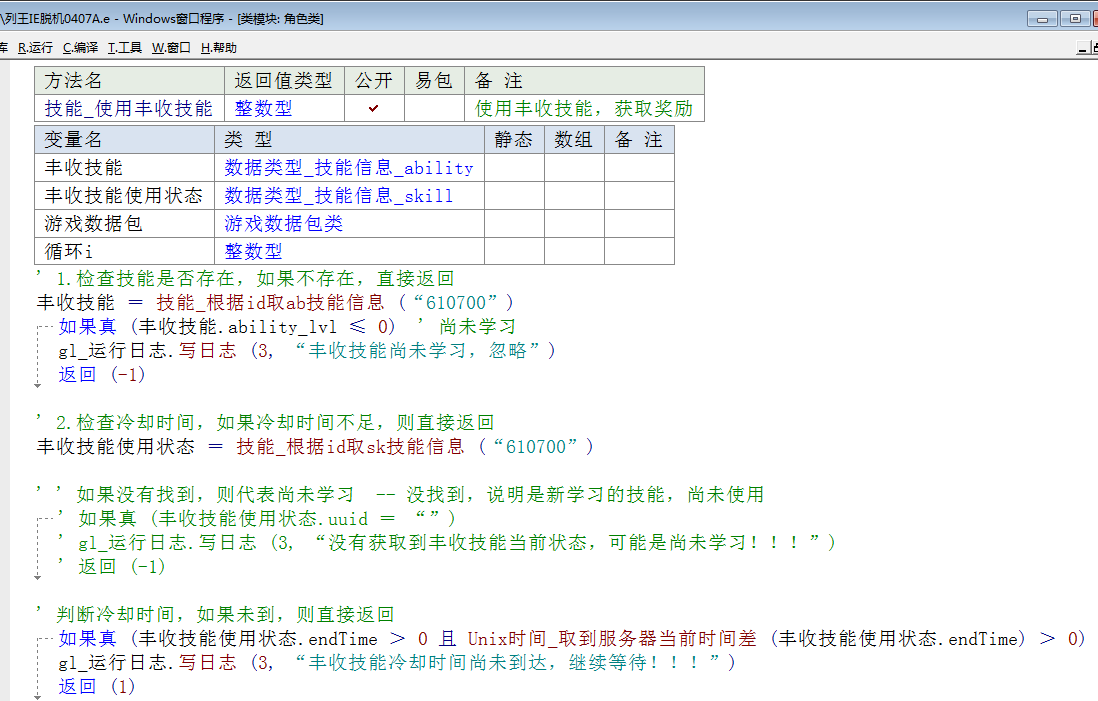Viewport: 1098px width, 701px height.
Task: Minimize the inner class module document window
Action: [x=1084, y=47]
